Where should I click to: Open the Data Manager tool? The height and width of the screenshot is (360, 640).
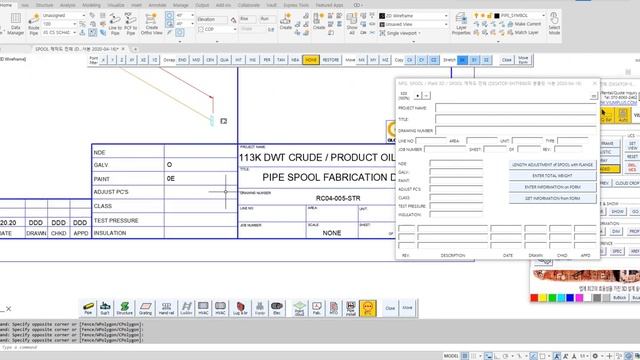(16, 24)
